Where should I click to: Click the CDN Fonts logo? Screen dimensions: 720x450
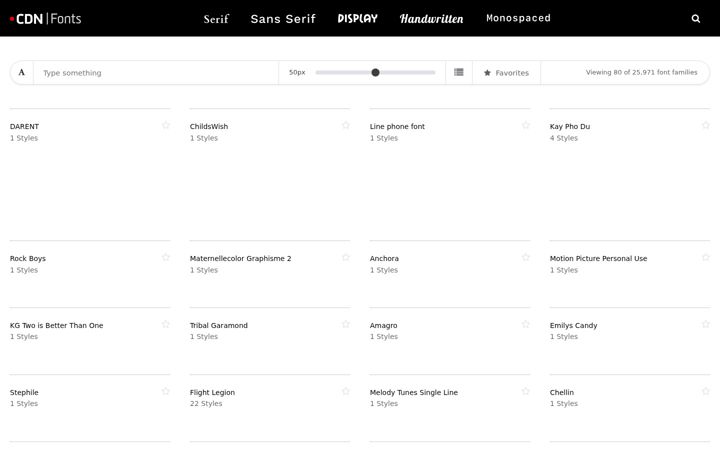click(45, 19)
